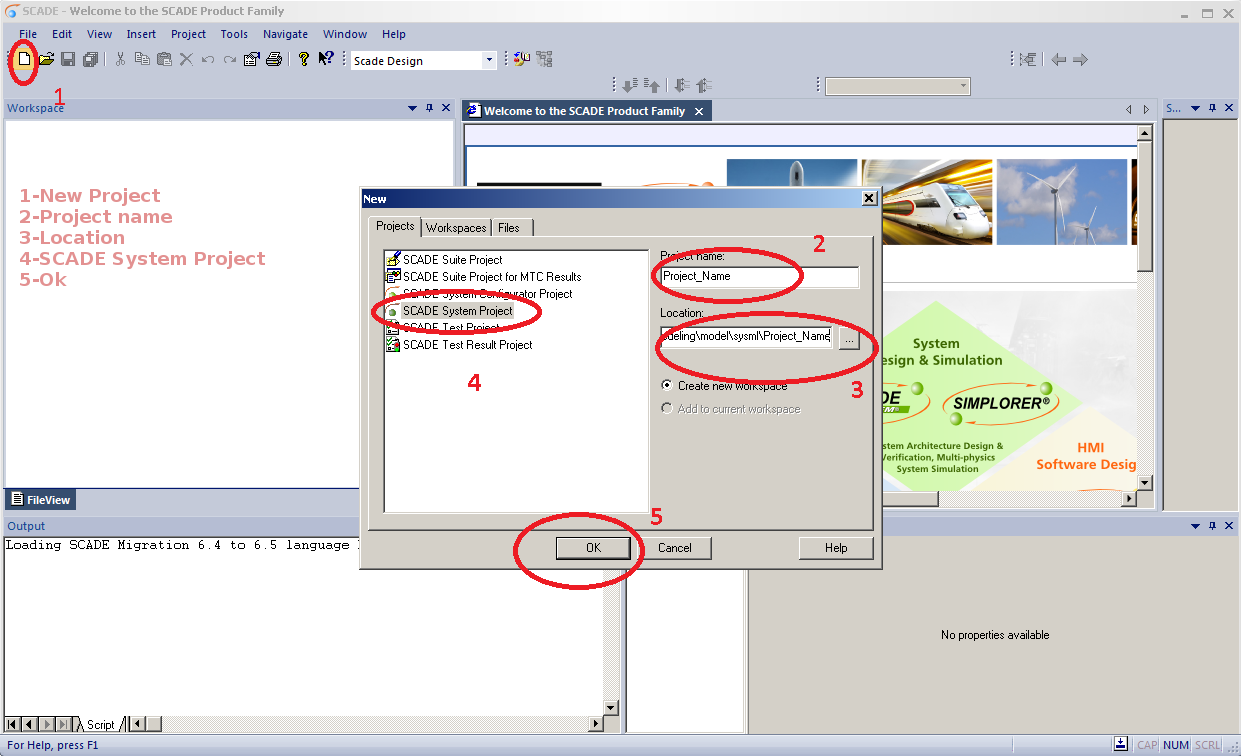Click the Delete X toolbar icon
The image size is (1241, 756).
pos(186,59)
